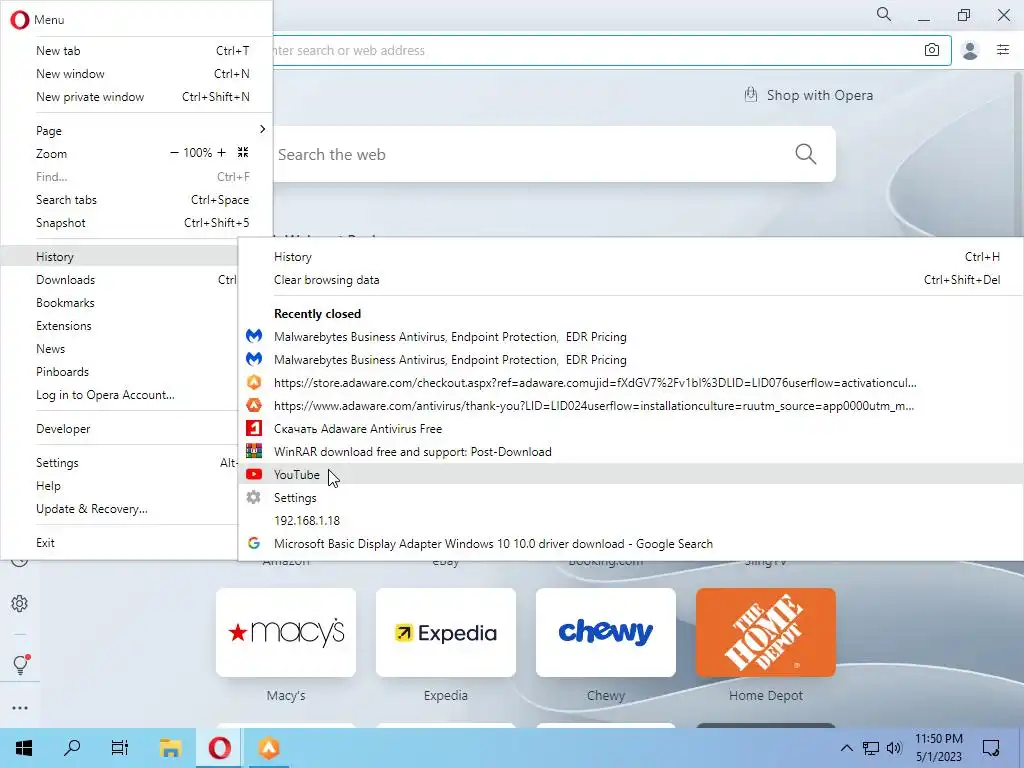This screenshot has width=1024, height=768.
Task: Click the Opera logo Menu button
Action: [x=37, y=20]
